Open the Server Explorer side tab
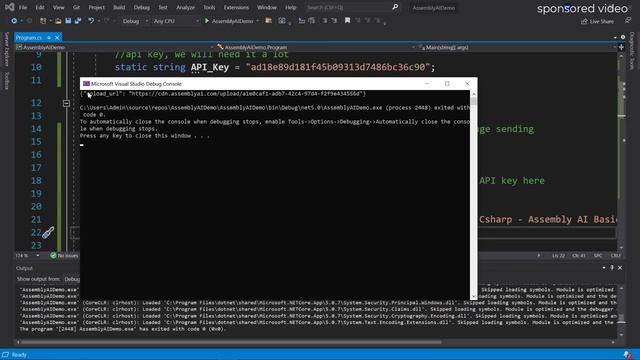Image resolution: width=640 pixels, height=360 pixels. (x=7, y=49)
